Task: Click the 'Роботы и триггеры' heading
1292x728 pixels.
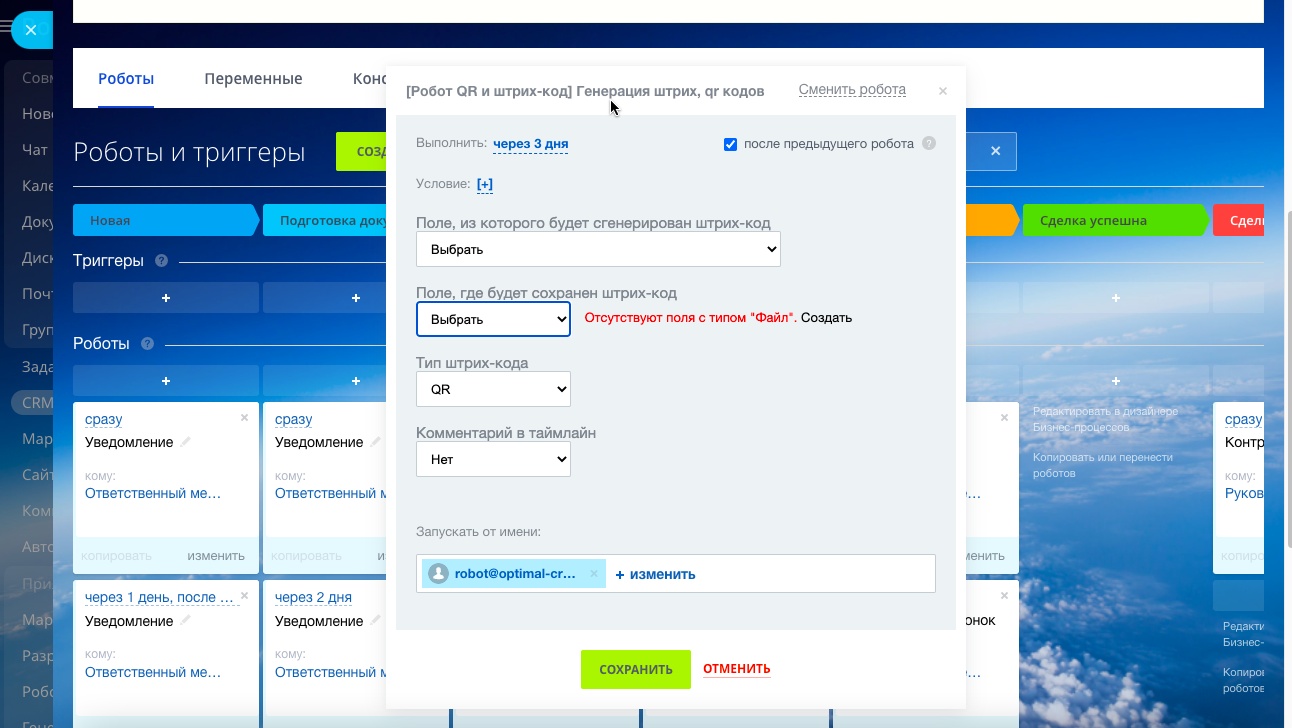Action: point(189,152)
